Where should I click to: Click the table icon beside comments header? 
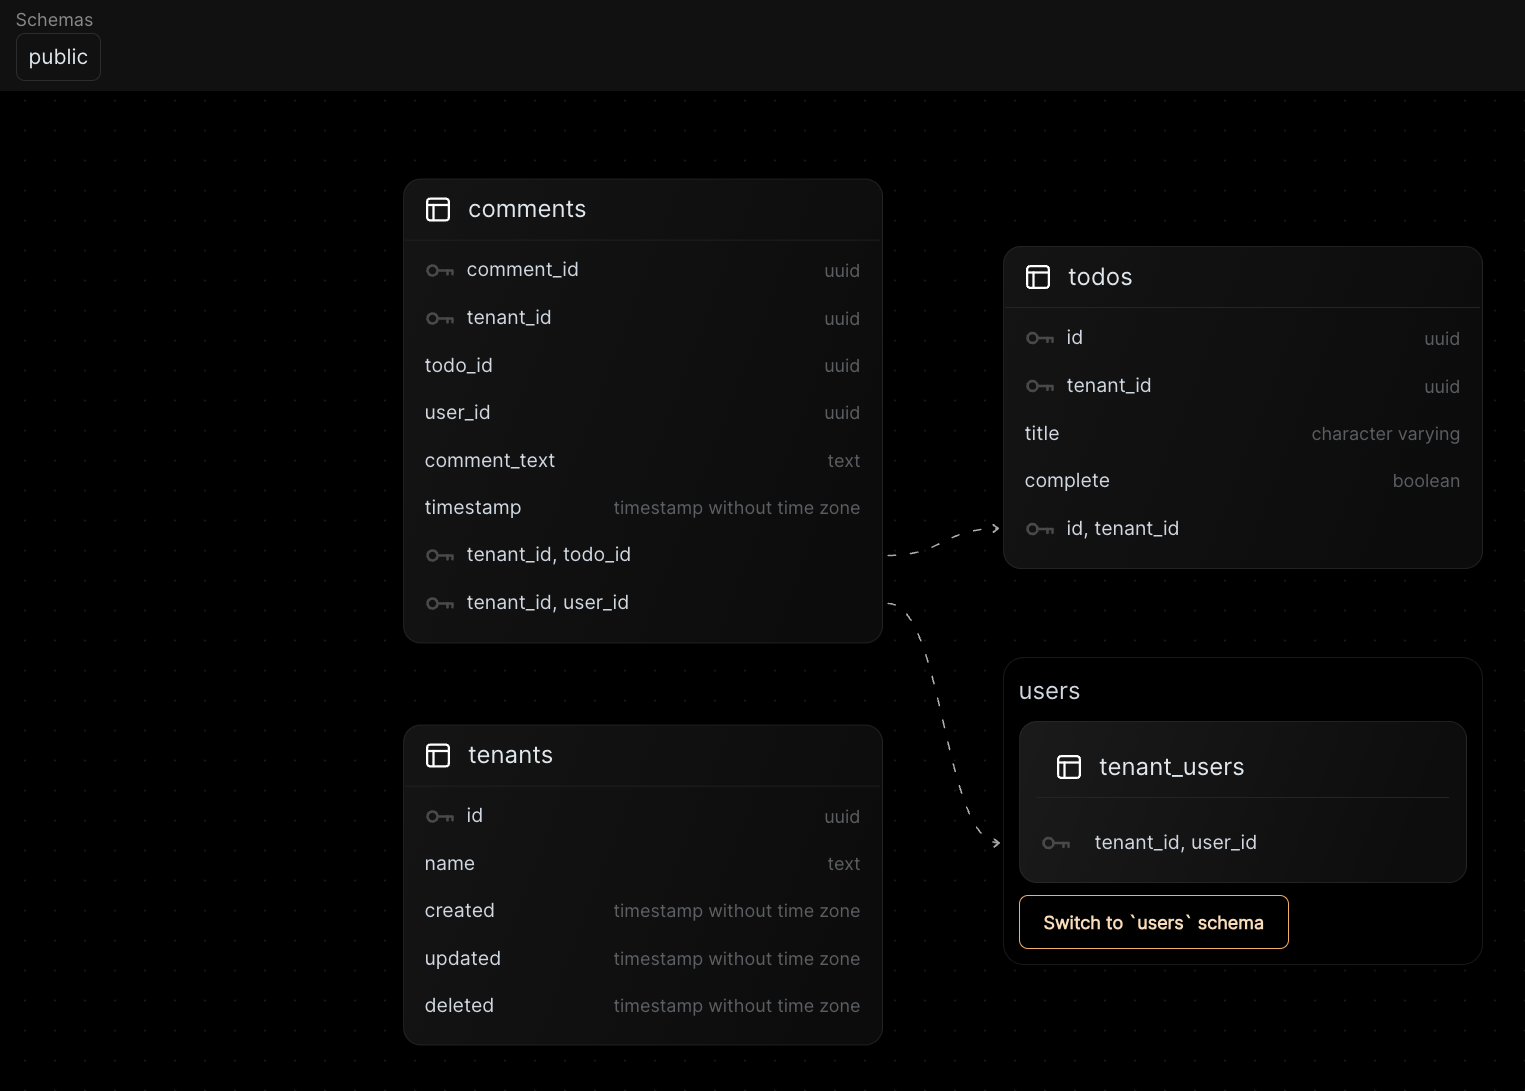439,210
